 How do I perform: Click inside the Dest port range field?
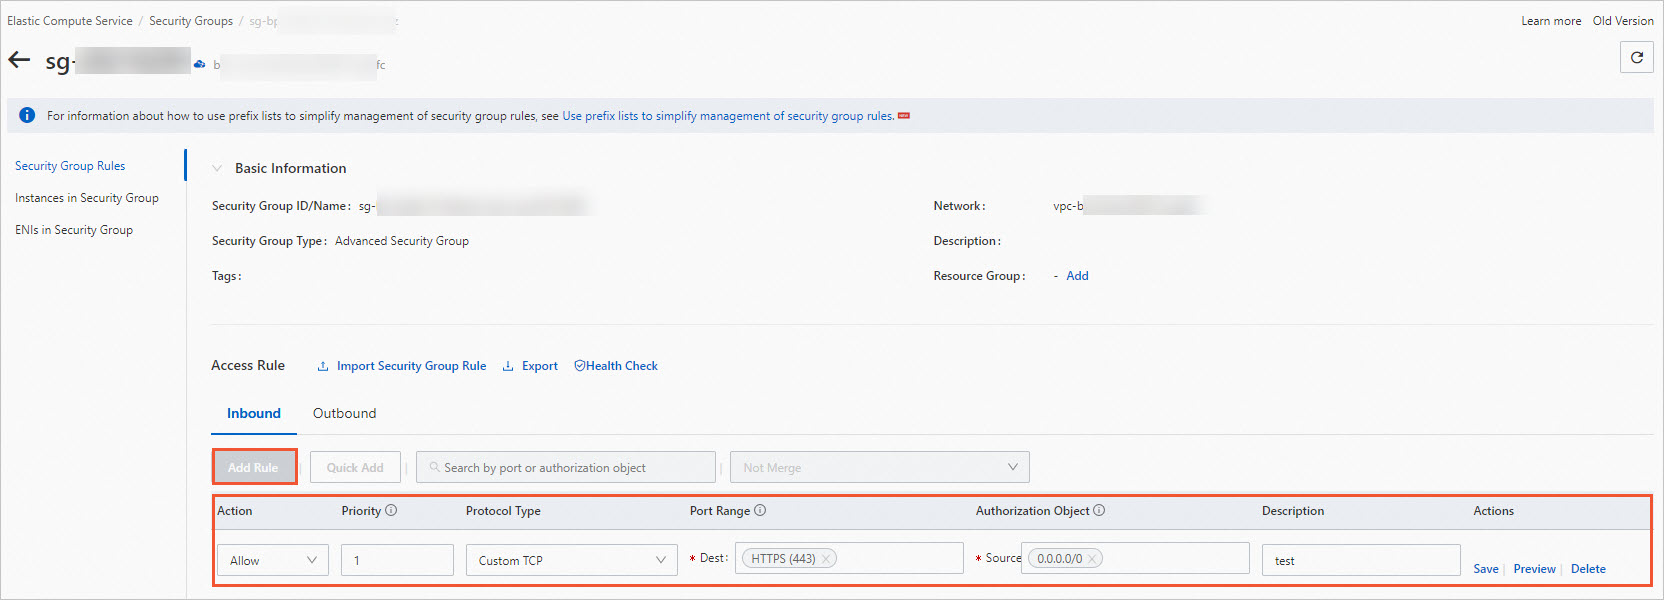point(849,558)
